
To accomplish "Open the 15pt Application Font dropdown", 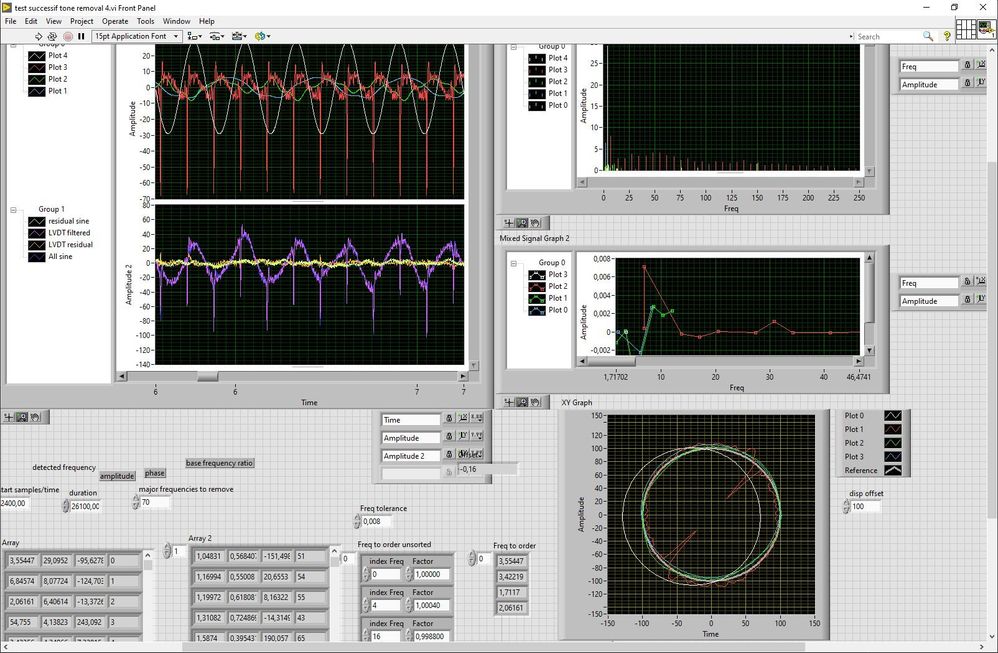I will 137,36.
